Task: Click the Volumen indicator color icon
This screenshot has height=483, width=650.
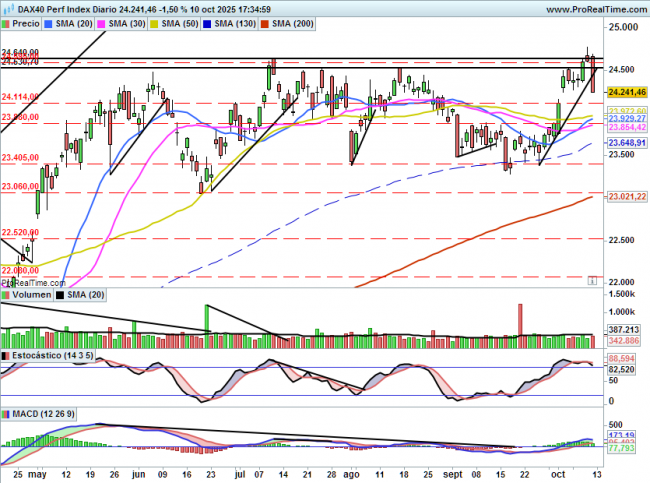Action: 6,295
